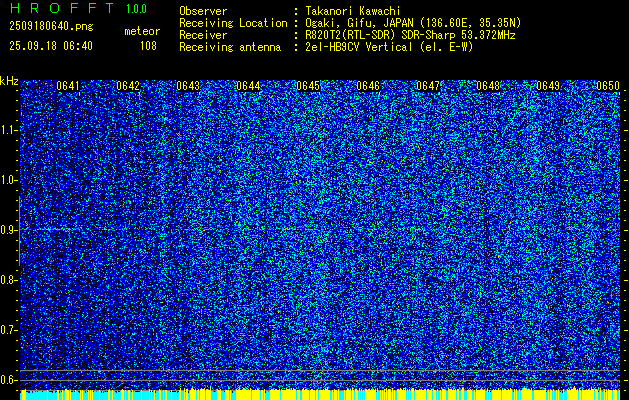Click the name Takanori Kawachi

[353, 11]
